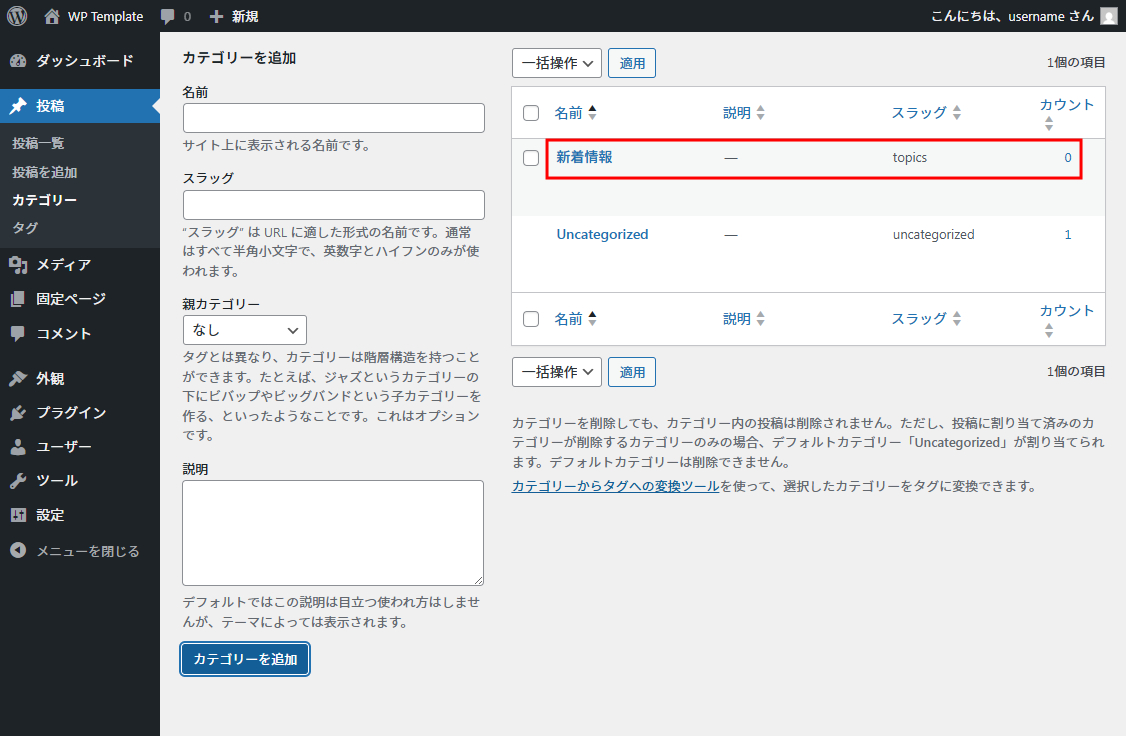Open the 新着情報 category link

coord(585,157)
